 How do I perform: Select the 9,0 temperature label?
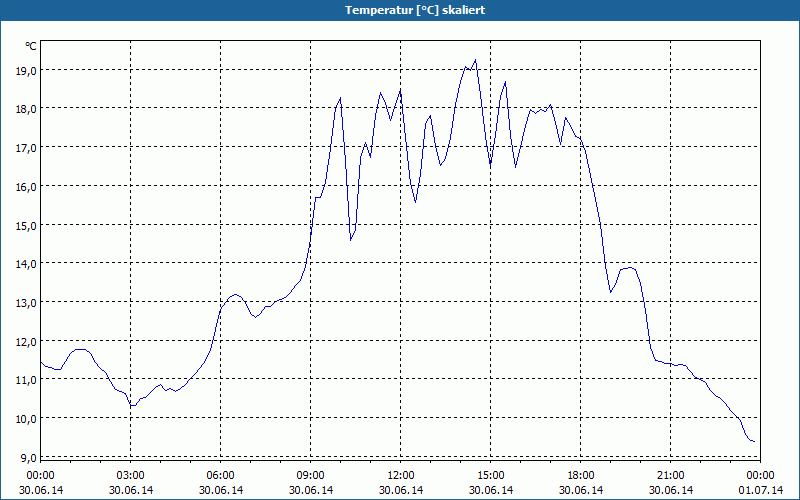28,458
